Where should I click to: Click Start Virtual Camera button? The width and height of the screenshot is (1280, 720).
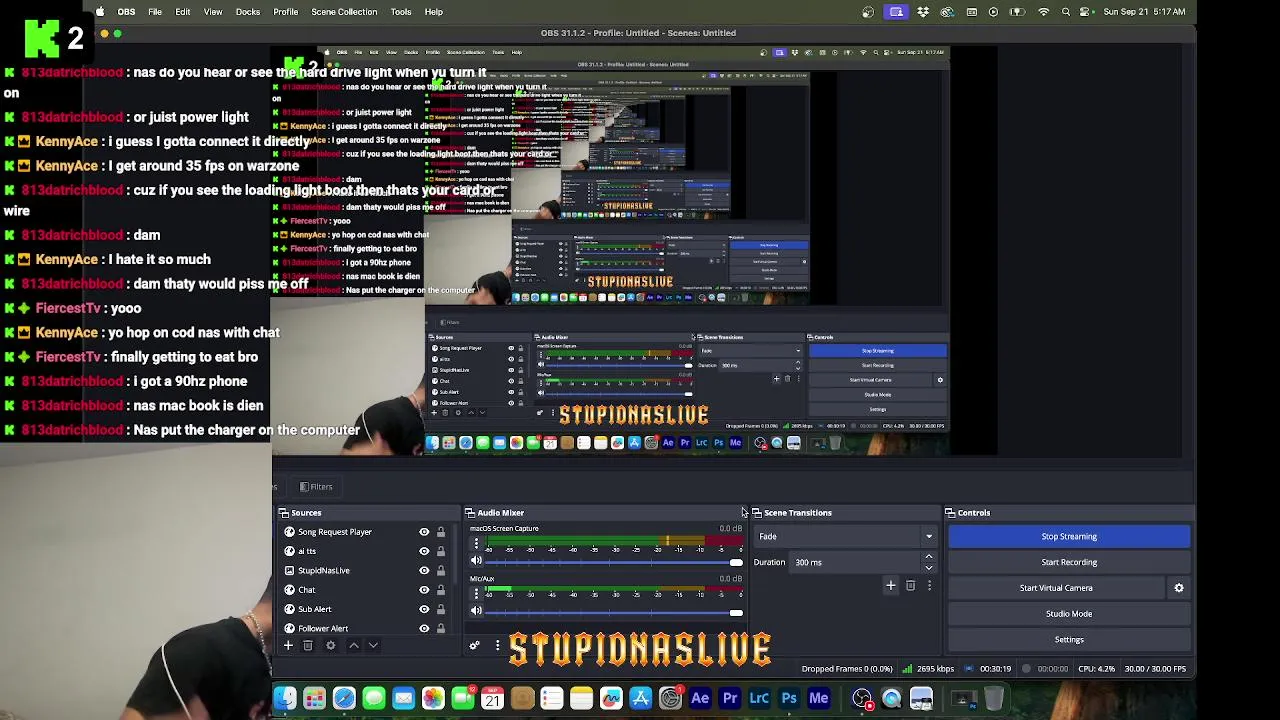point(1056,588)
